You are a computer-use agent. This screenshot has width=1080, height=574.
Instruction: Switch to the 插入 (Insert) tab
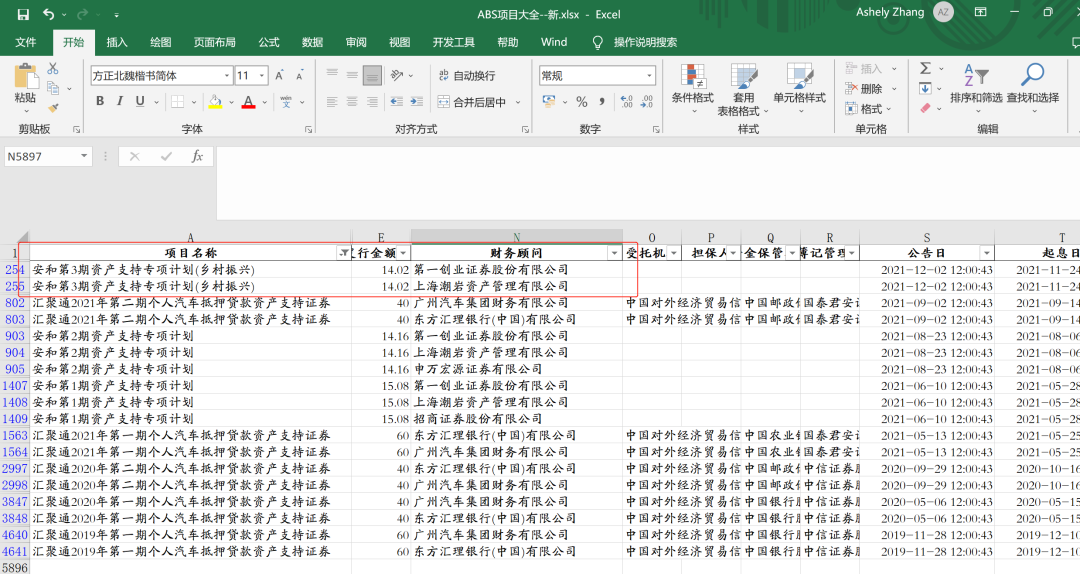[x=117, y=42]
